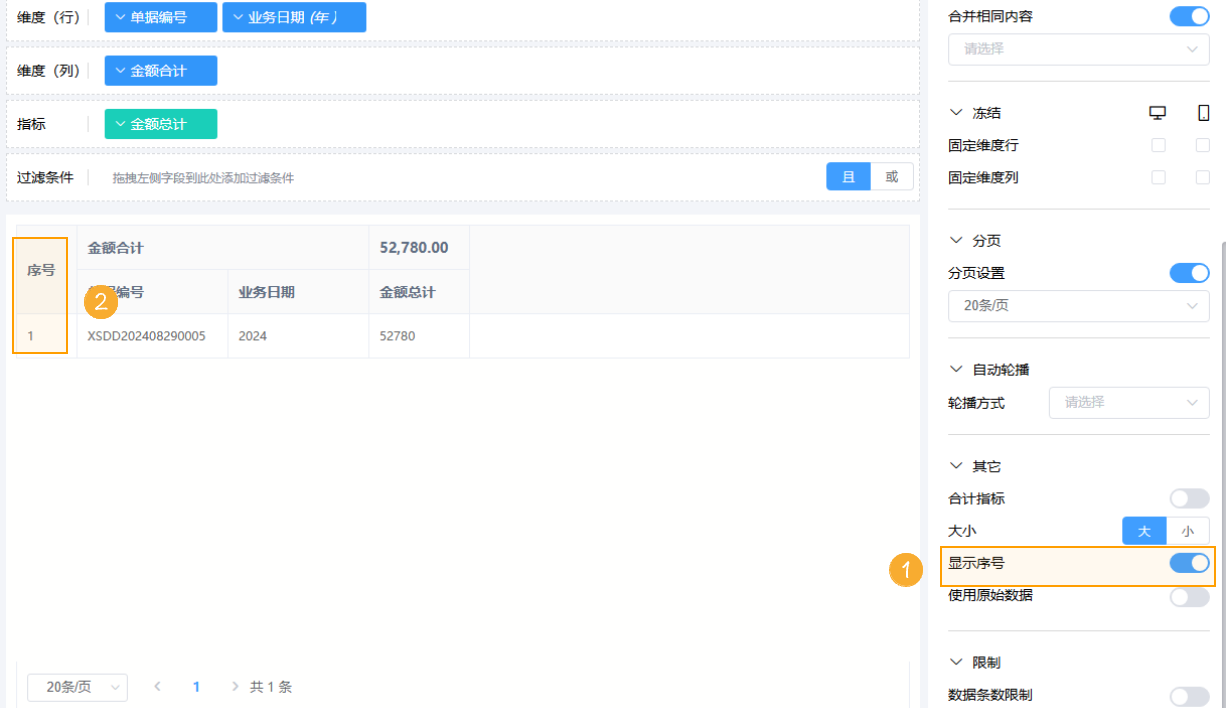Collapse the 自动轮播 section

point(955,370)
